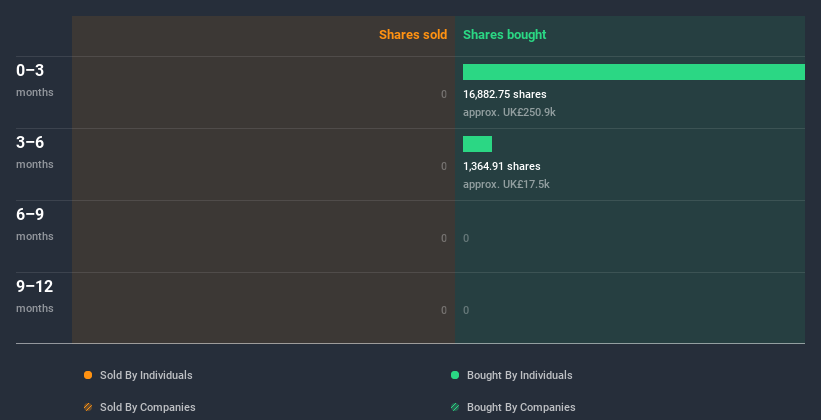Click the shares bought zero for 9–12 months
821x420 pixels.
[466, 310]
